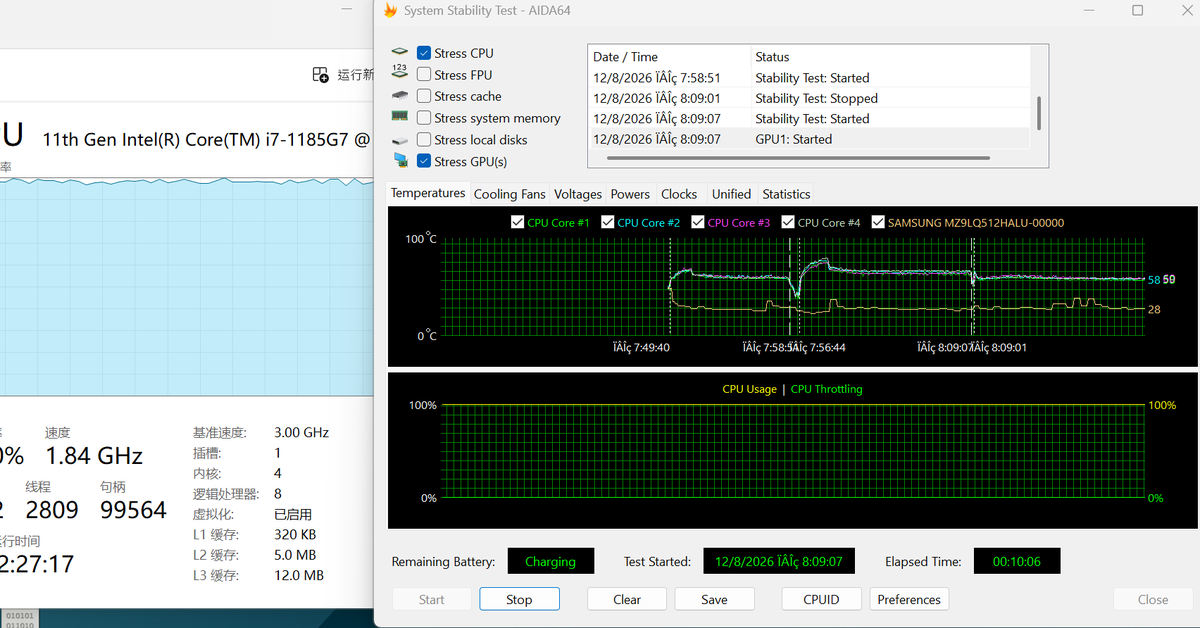Viewport: 1200px width, 628px height.
Task: Click the RAM module icon beside Stress system memory
Action: click(x=400, y=118)
